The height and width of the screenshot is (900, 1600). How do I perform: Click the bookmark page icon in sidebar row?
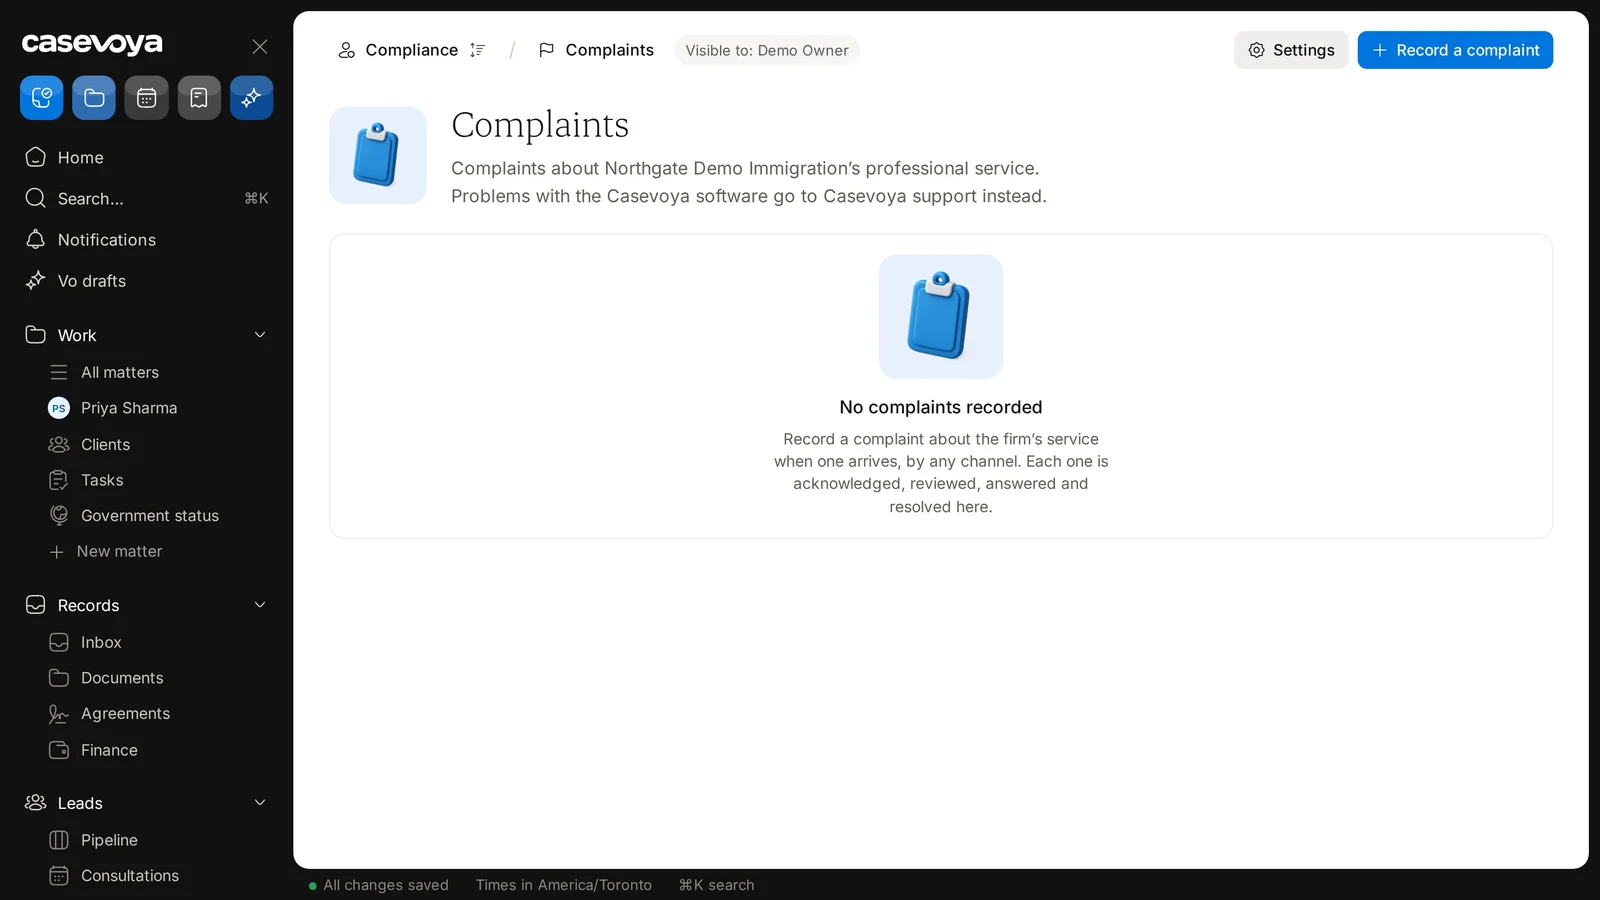[x=199, y=98]
